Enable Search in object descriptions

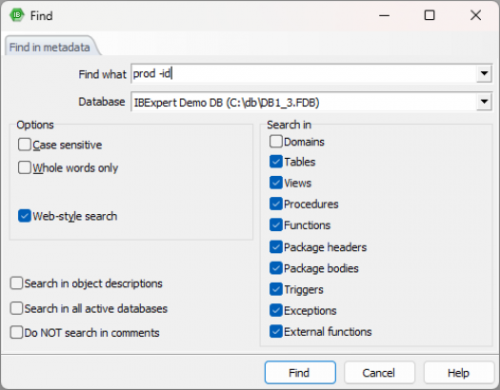pyautogui.click(x=16, y=283)
